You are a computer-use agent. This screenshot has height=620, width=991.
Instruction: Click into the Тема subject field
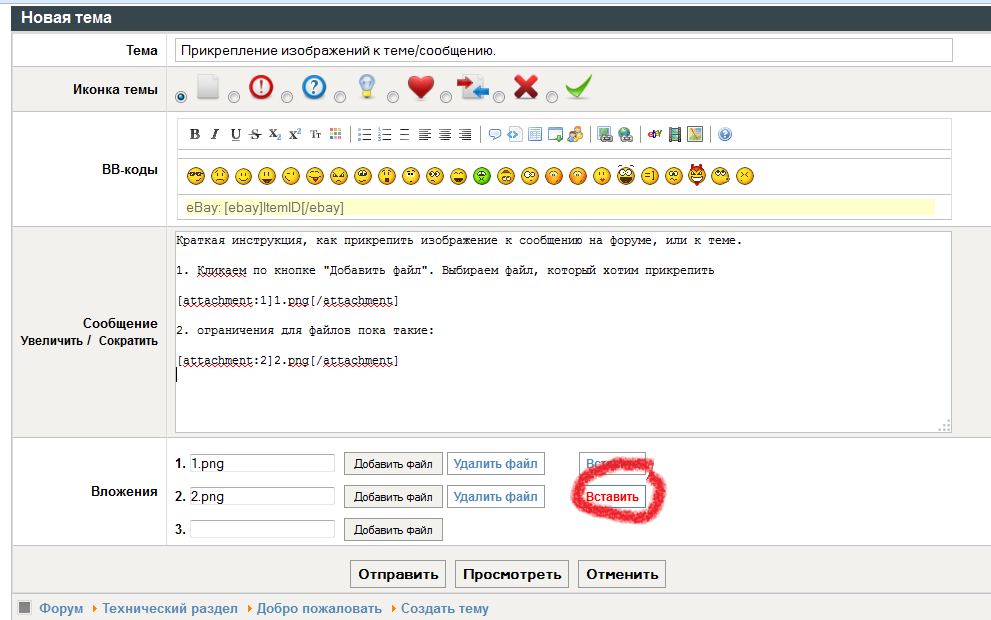[563, 50]
